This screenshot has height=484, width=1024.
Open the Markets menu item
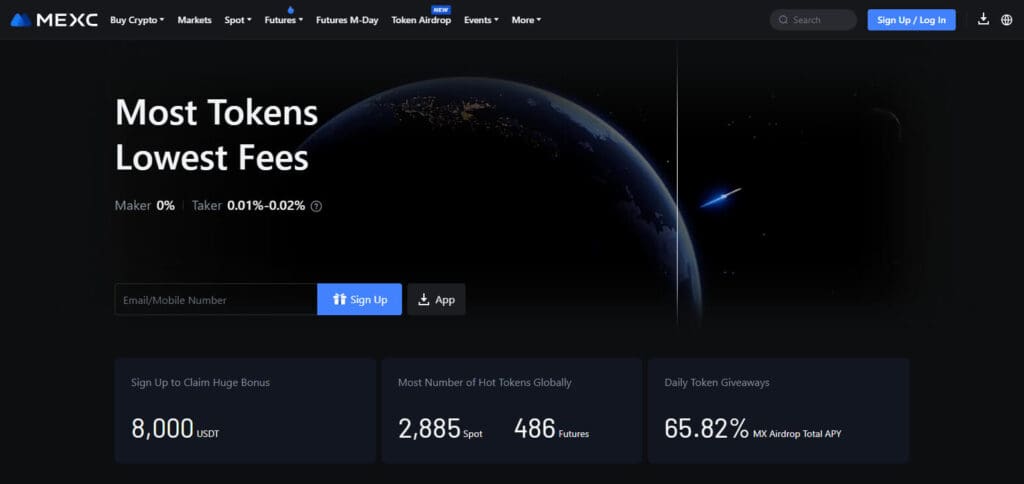pos(195,20)
